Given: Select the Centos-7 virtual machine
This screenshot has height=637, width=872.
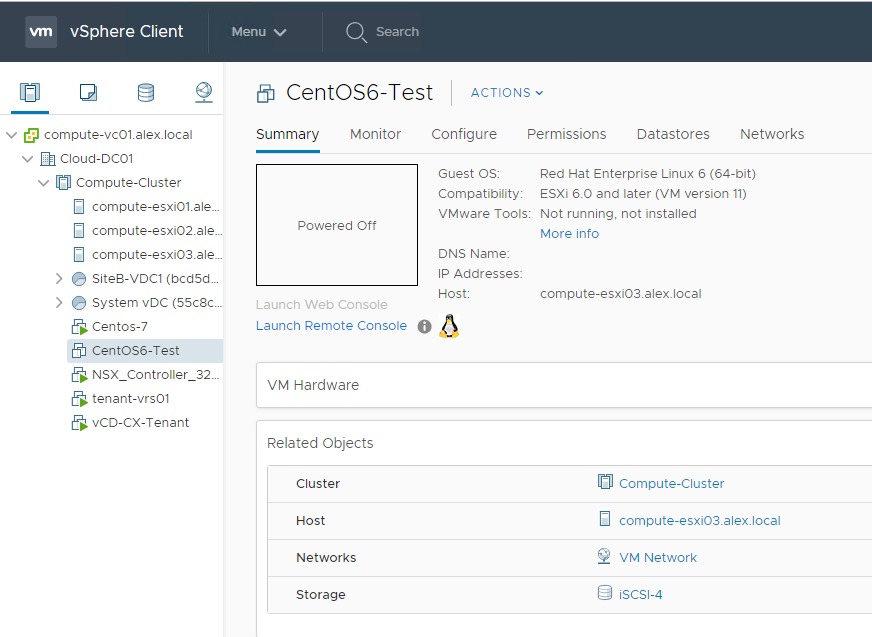Looking at the screenshot, I should 119,327.
